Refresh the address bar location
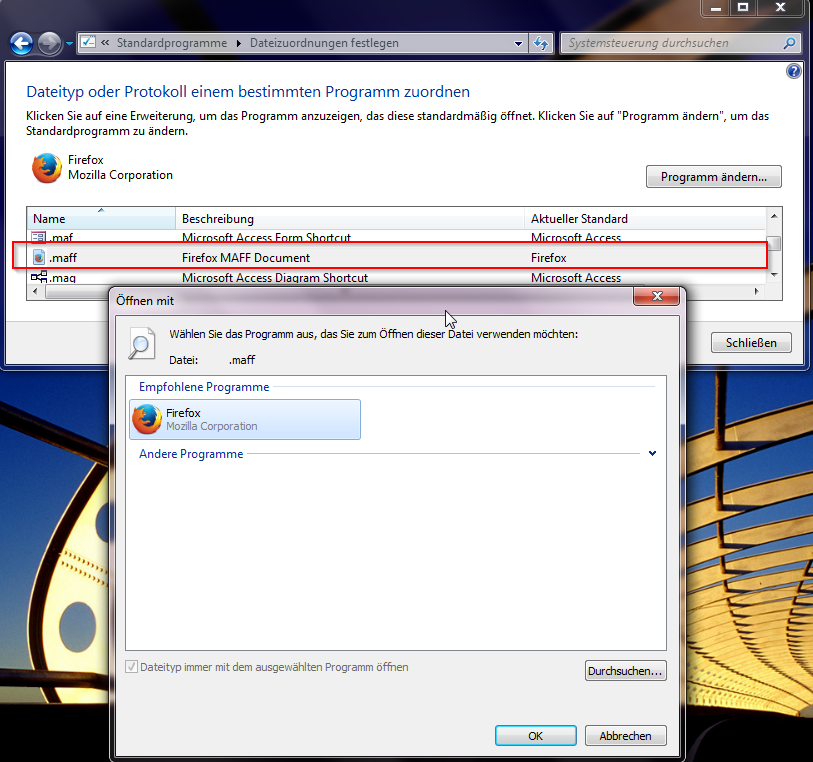The height and width of the screenshot is (762, 813). pos(541,43)
